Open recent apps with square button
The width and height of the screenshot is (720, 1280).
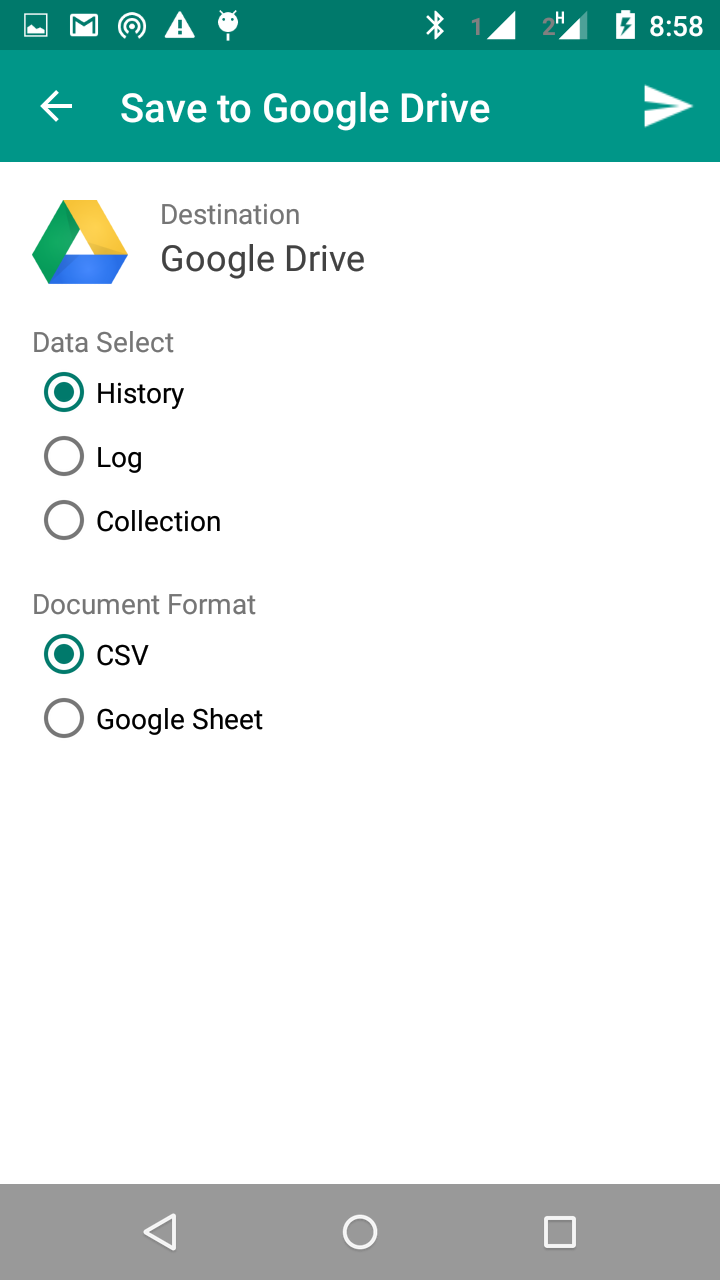tap(560, 1232)
